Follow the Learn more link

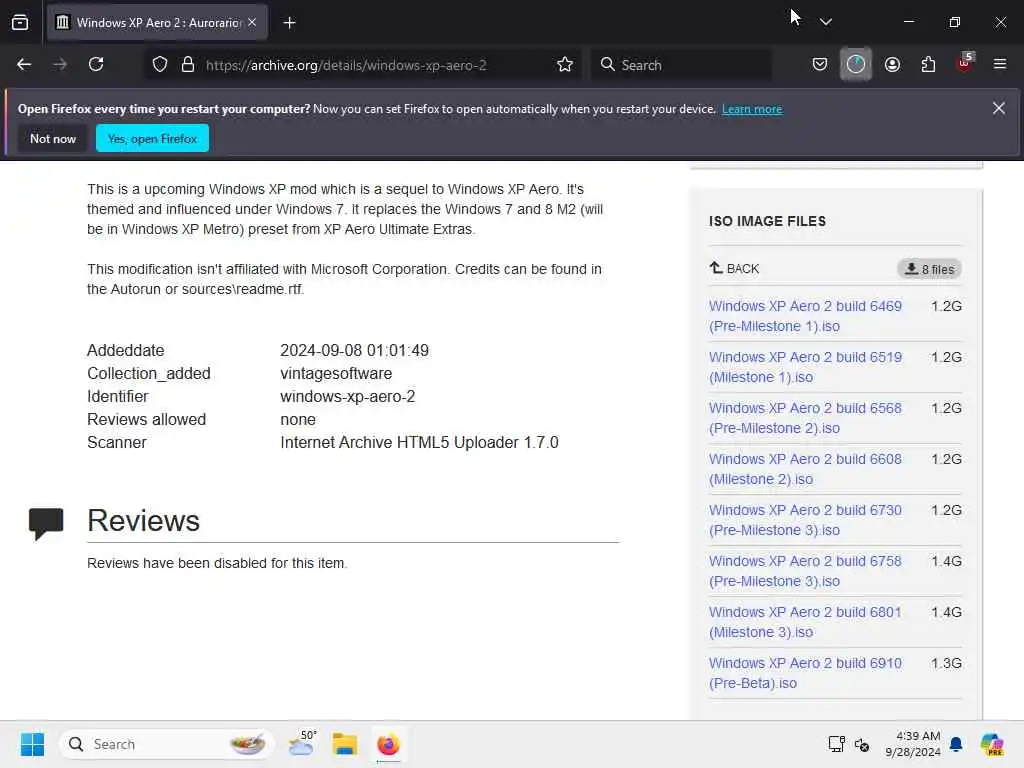752,109
